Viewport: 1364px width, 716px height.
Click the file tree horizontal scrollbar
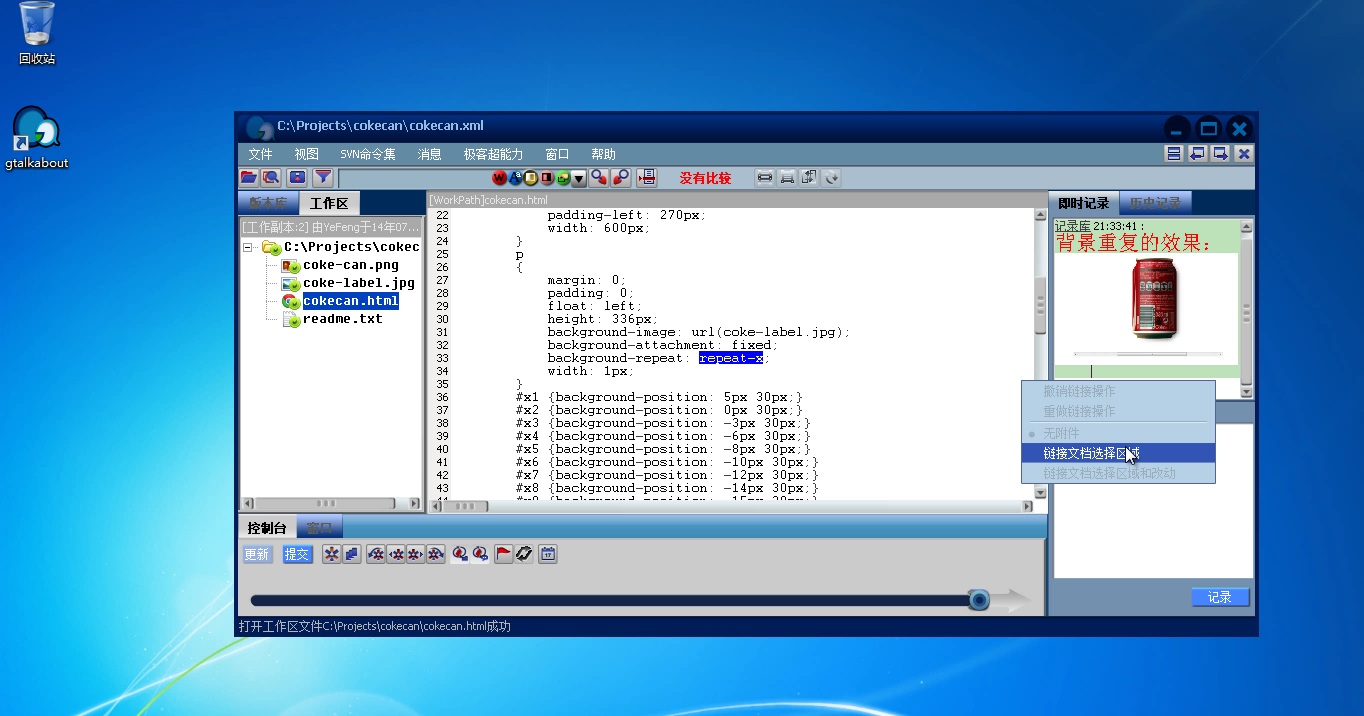[x=331, y=504]
